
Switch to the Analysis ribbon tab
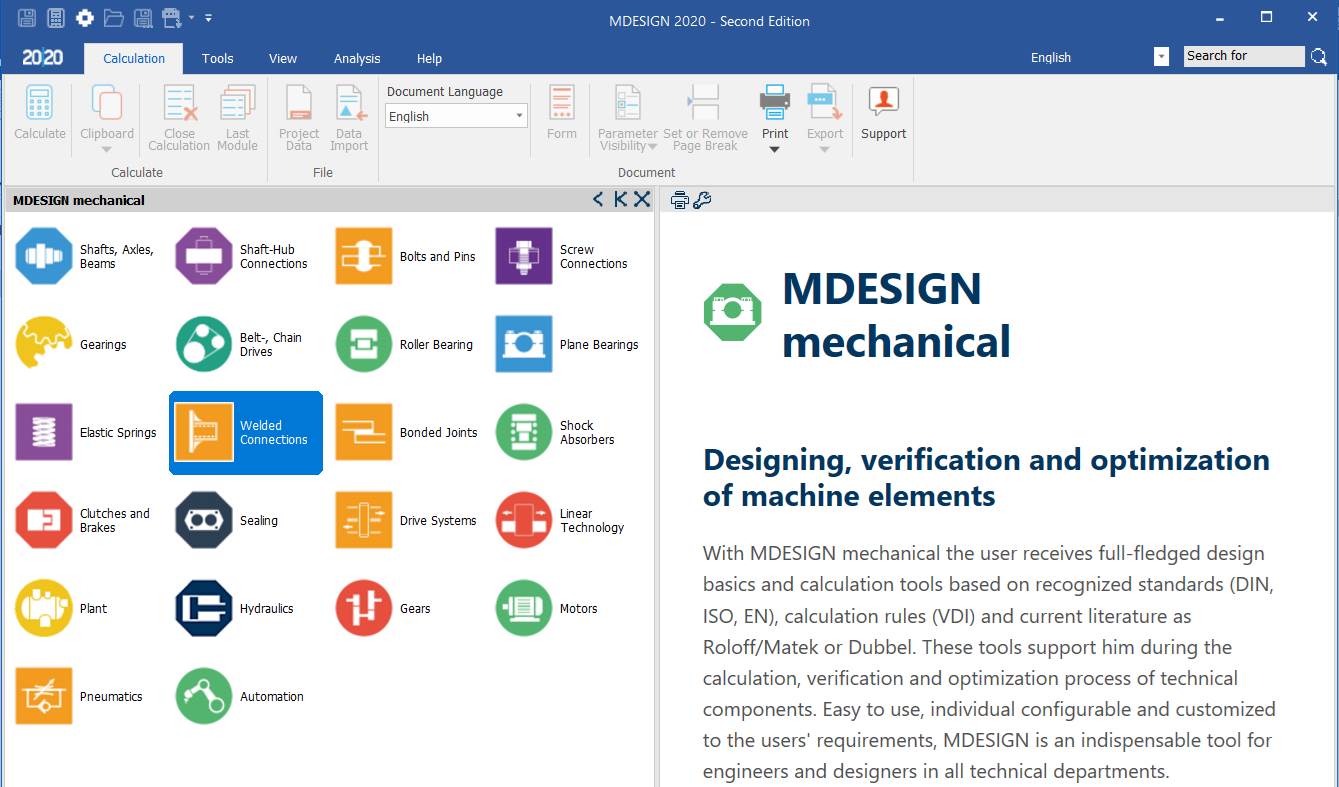tap(357, 58)
